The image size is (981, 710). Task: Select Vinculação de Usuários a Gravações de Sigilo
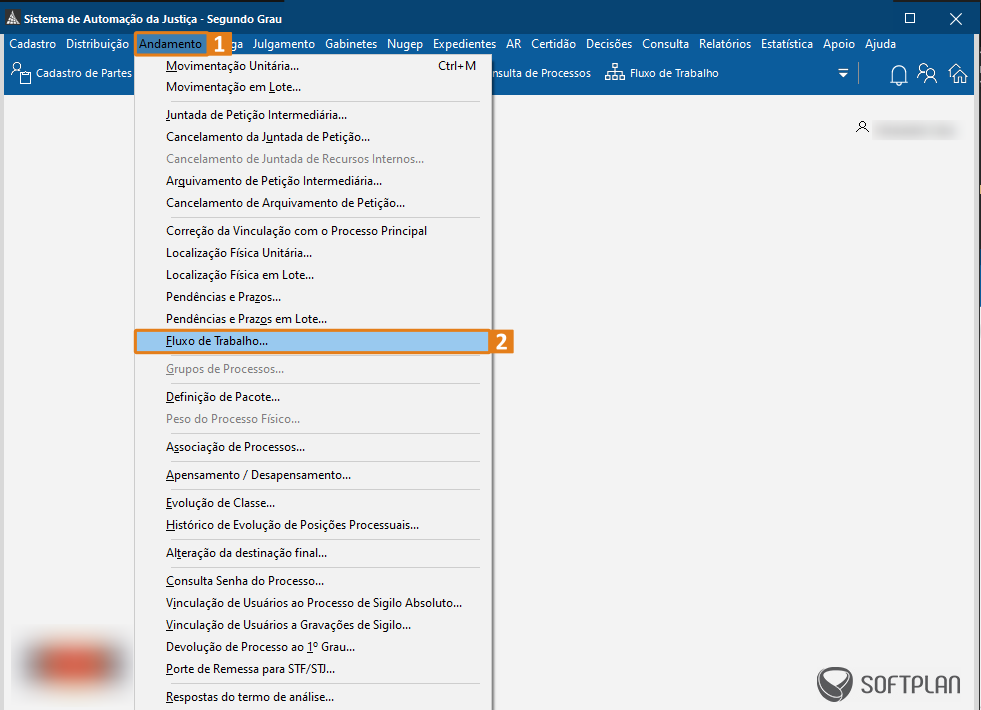tap(313, 625)
